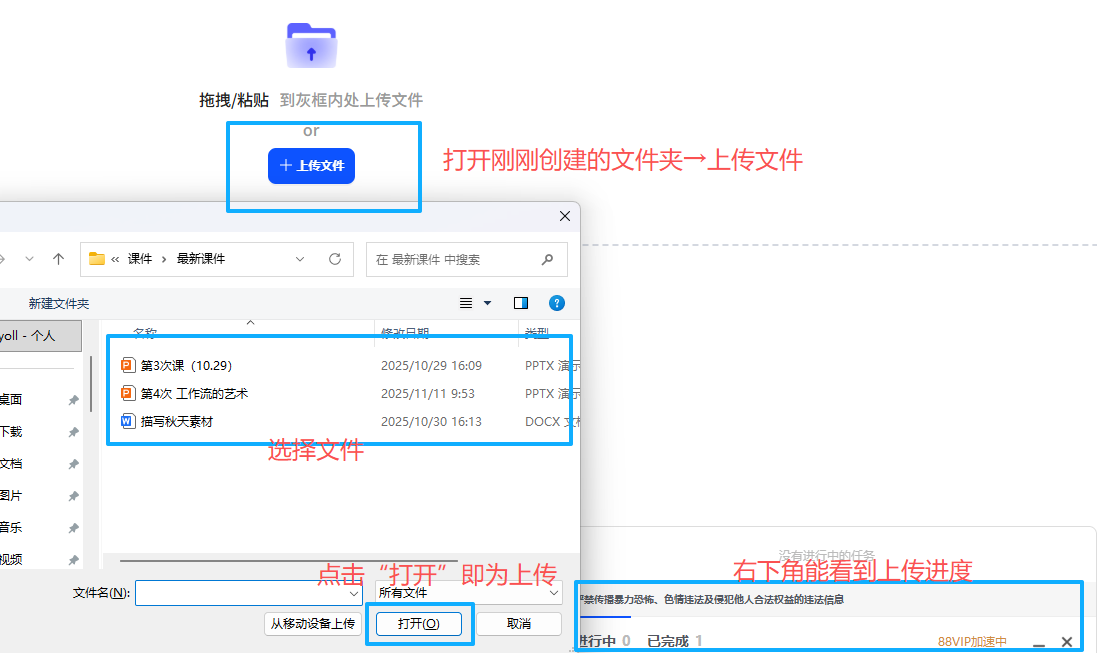Select 课件 in the address breadcrumb
1097x653 pixels.
coord(140,259)
